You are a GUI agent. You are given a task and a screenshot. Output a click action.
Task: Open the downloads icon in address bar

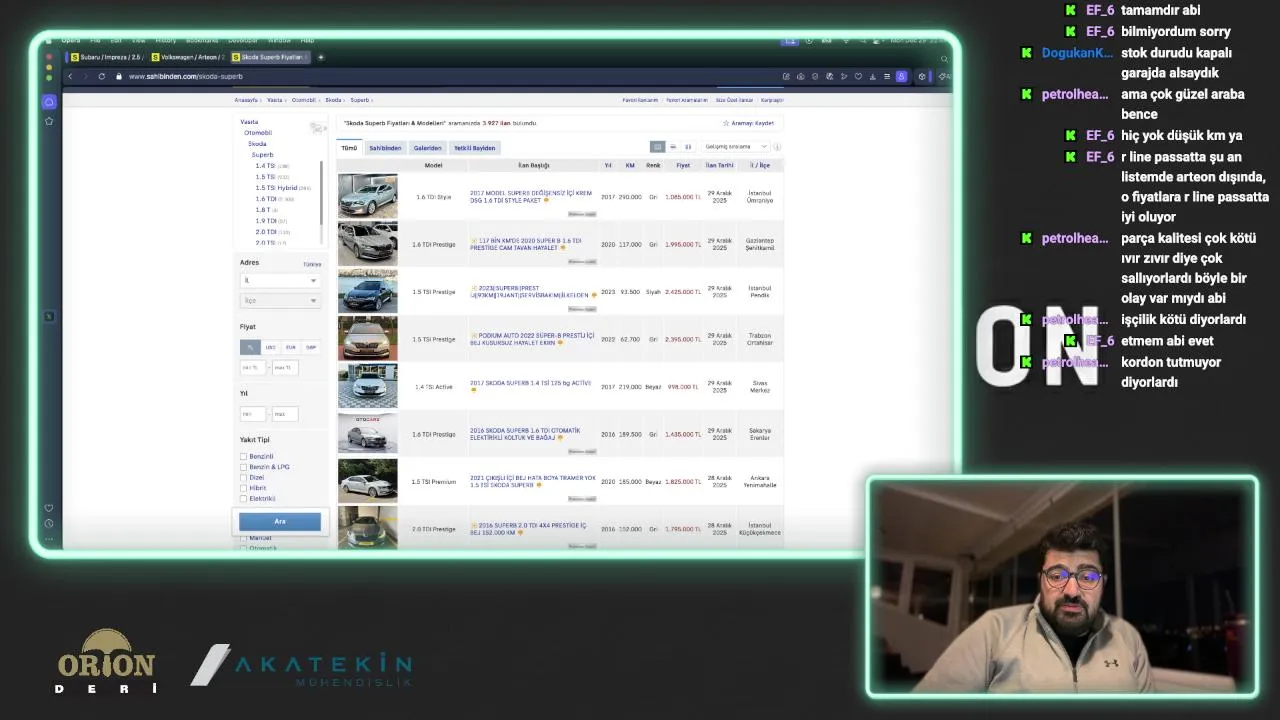point(873,76)
